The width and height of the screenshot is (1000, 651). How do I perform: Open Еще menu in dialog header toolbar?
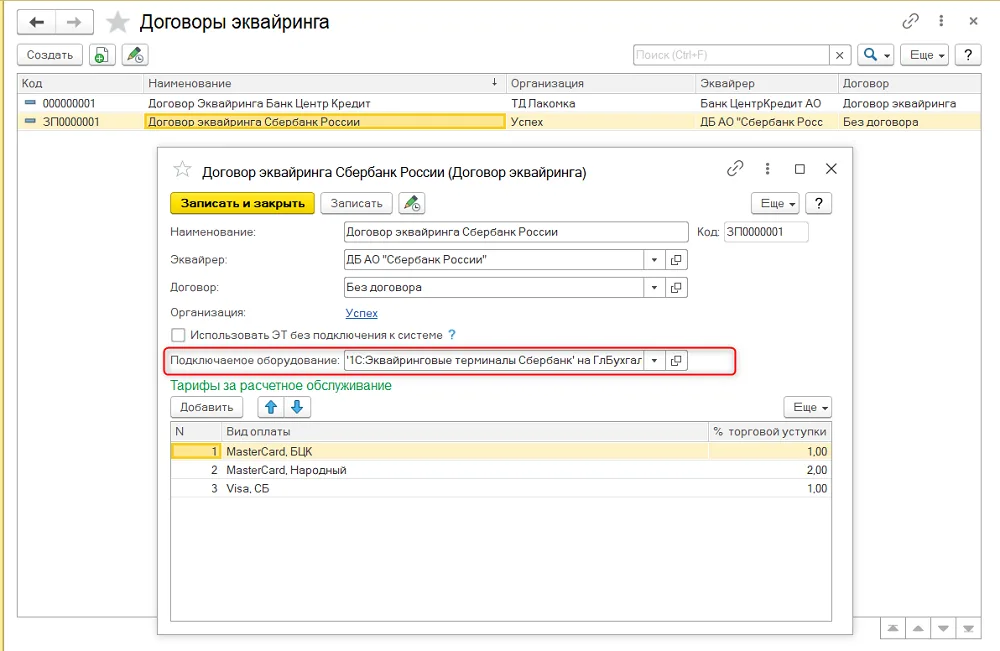pos(775,203)
